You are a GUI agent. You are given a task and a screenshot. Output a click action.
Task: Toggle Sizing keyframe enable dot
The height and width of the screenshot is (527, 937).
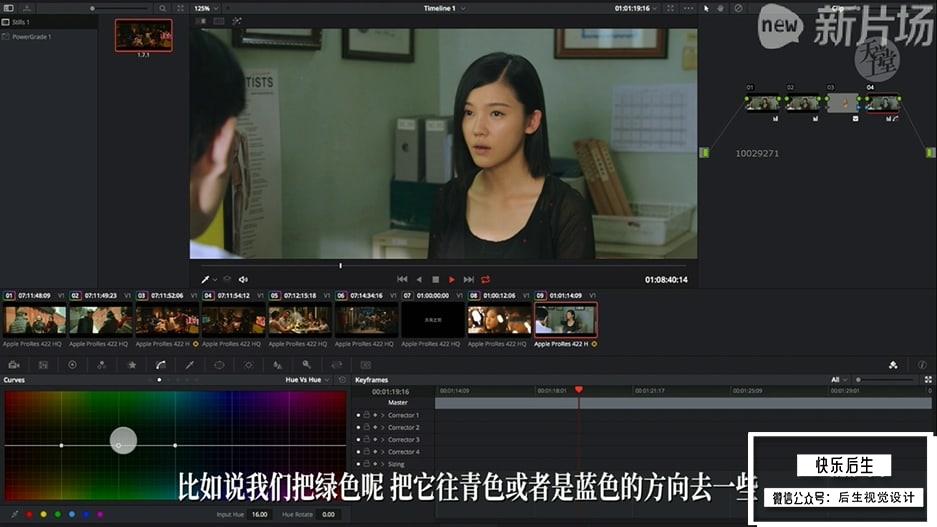[358, 464]
